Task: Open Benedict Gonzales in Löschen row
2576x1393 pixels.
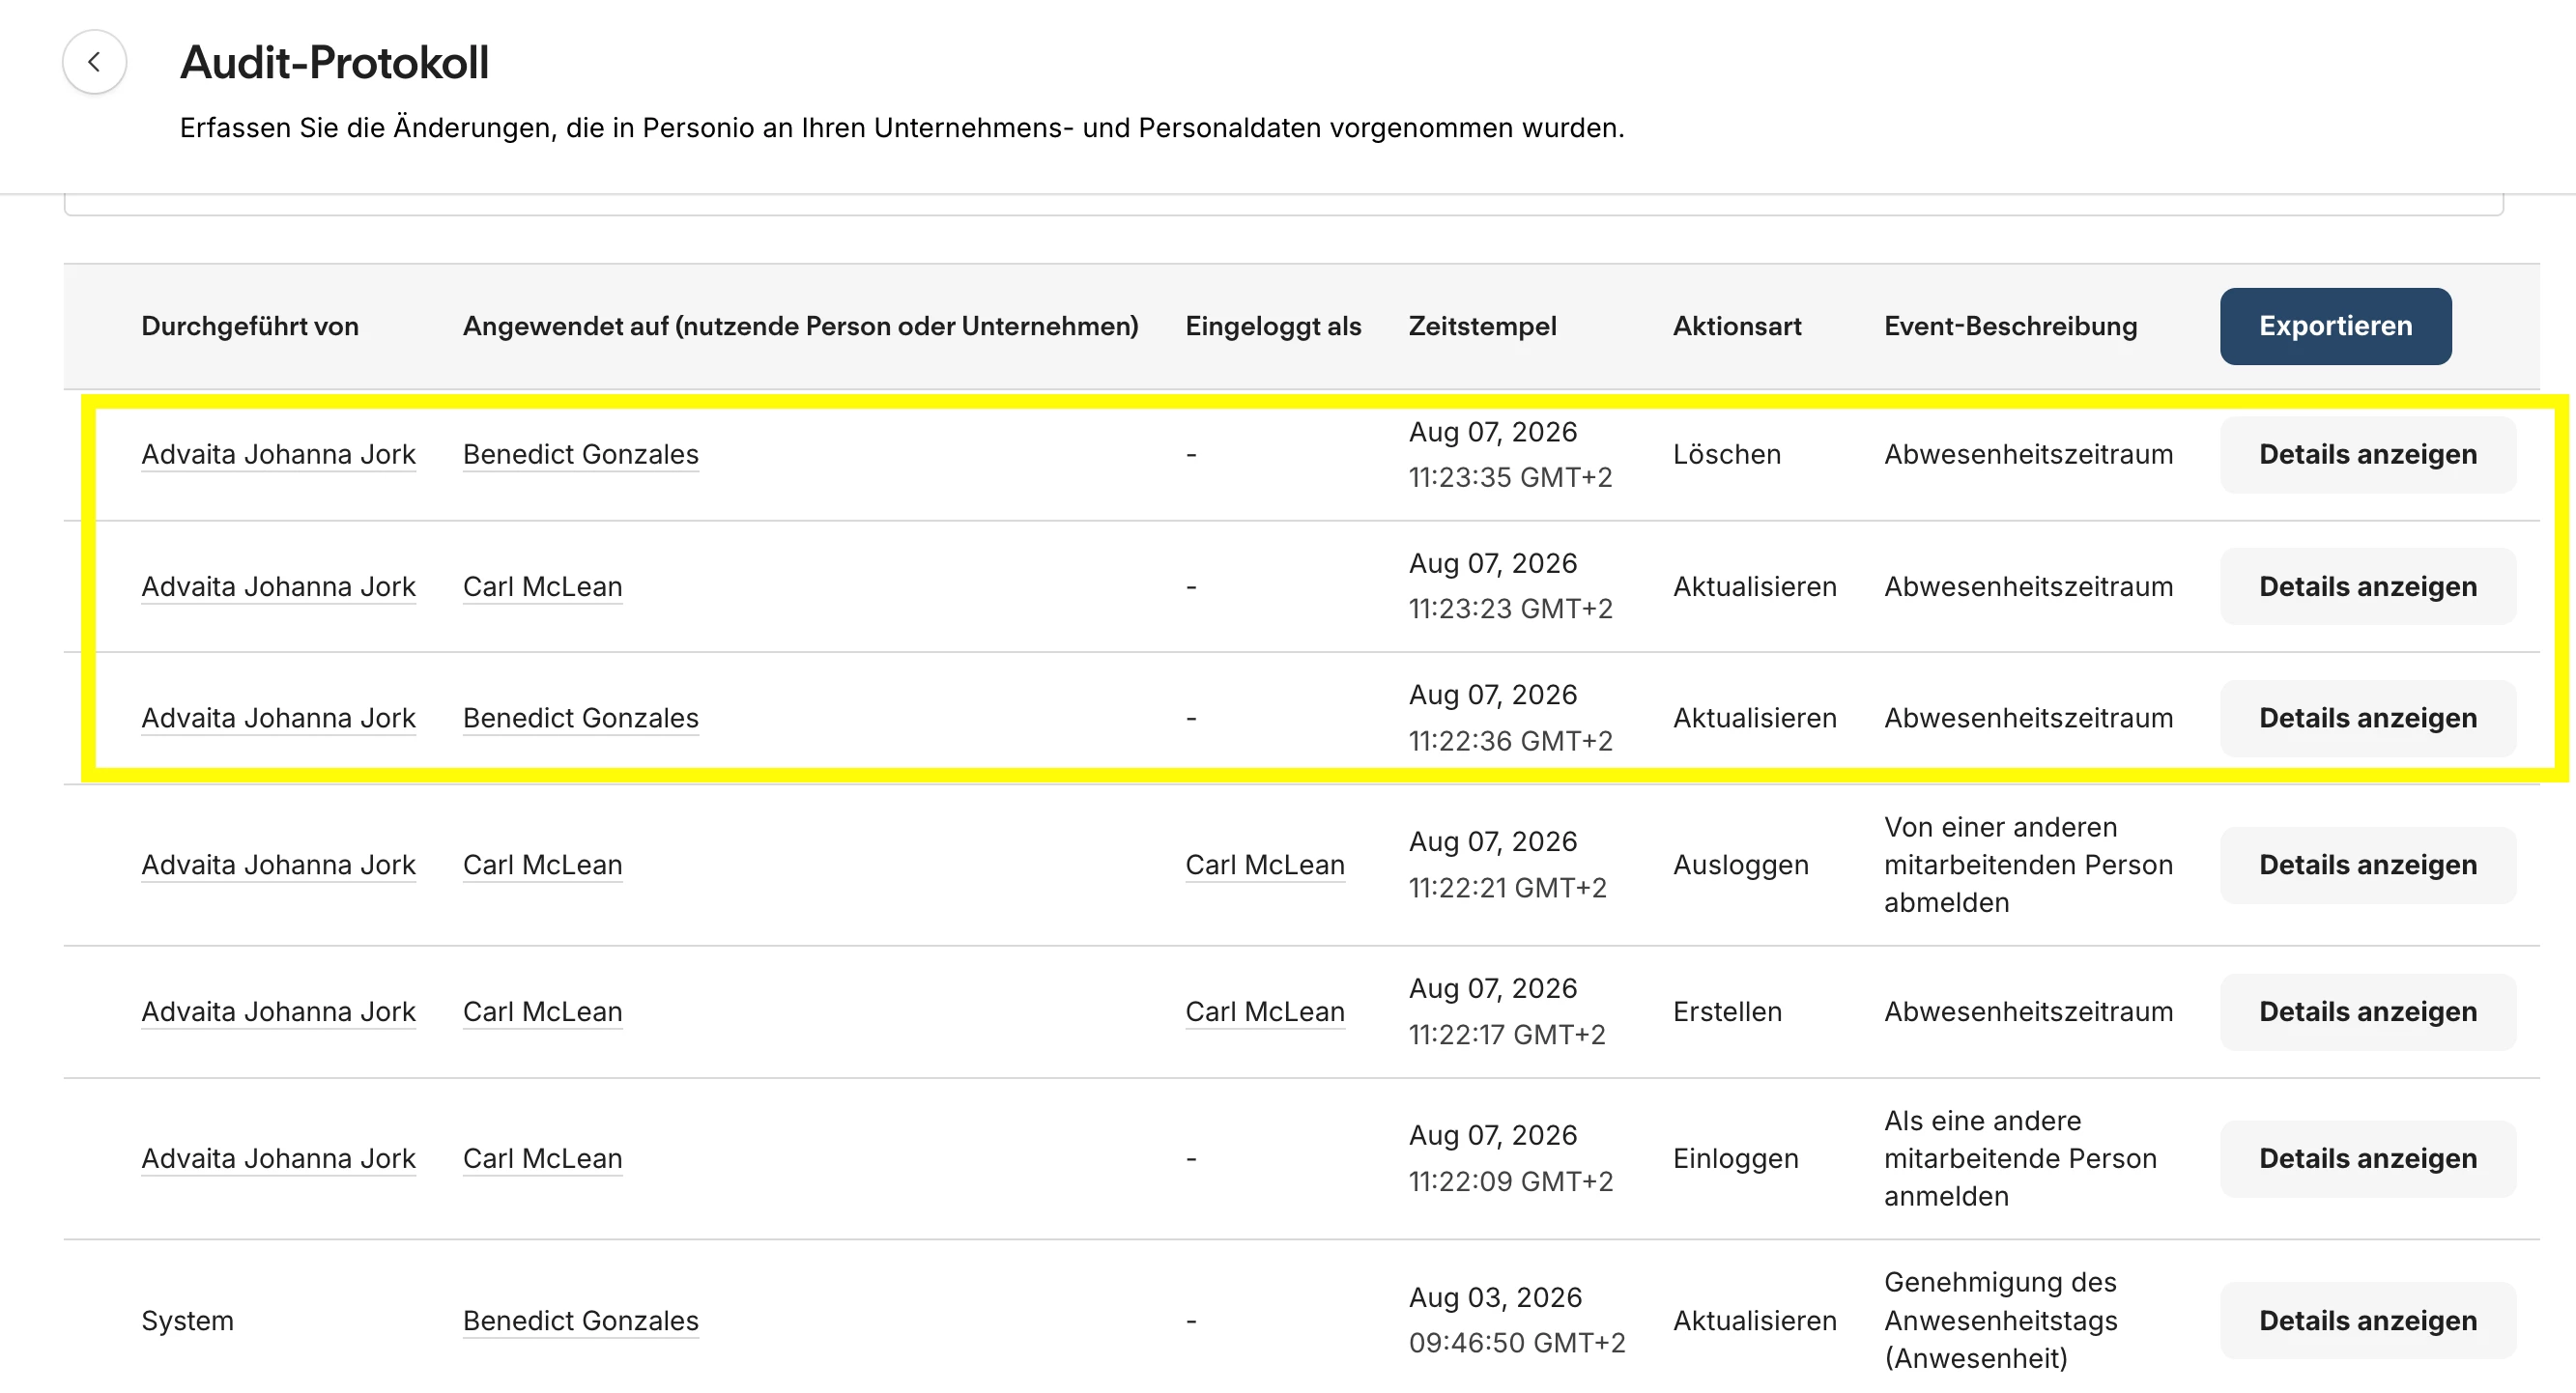Action: pos(580,455)
